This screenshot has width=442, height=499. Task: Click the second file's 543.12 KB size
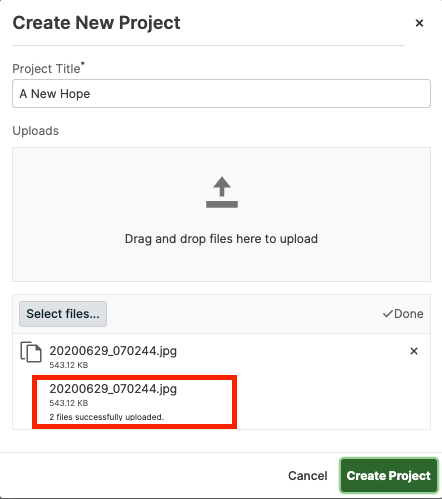click(x=69, y=403)
